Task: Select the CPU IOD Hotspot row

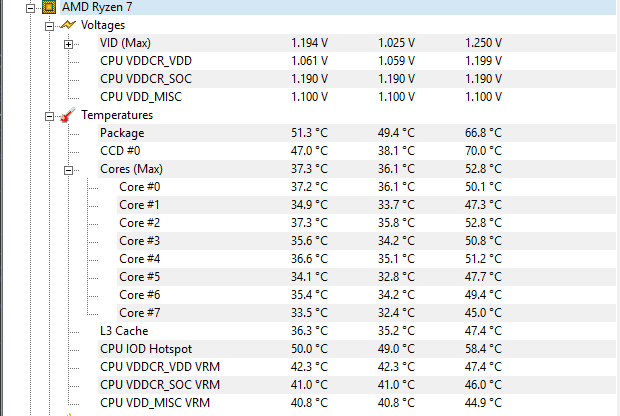Action: pos(357,349)
